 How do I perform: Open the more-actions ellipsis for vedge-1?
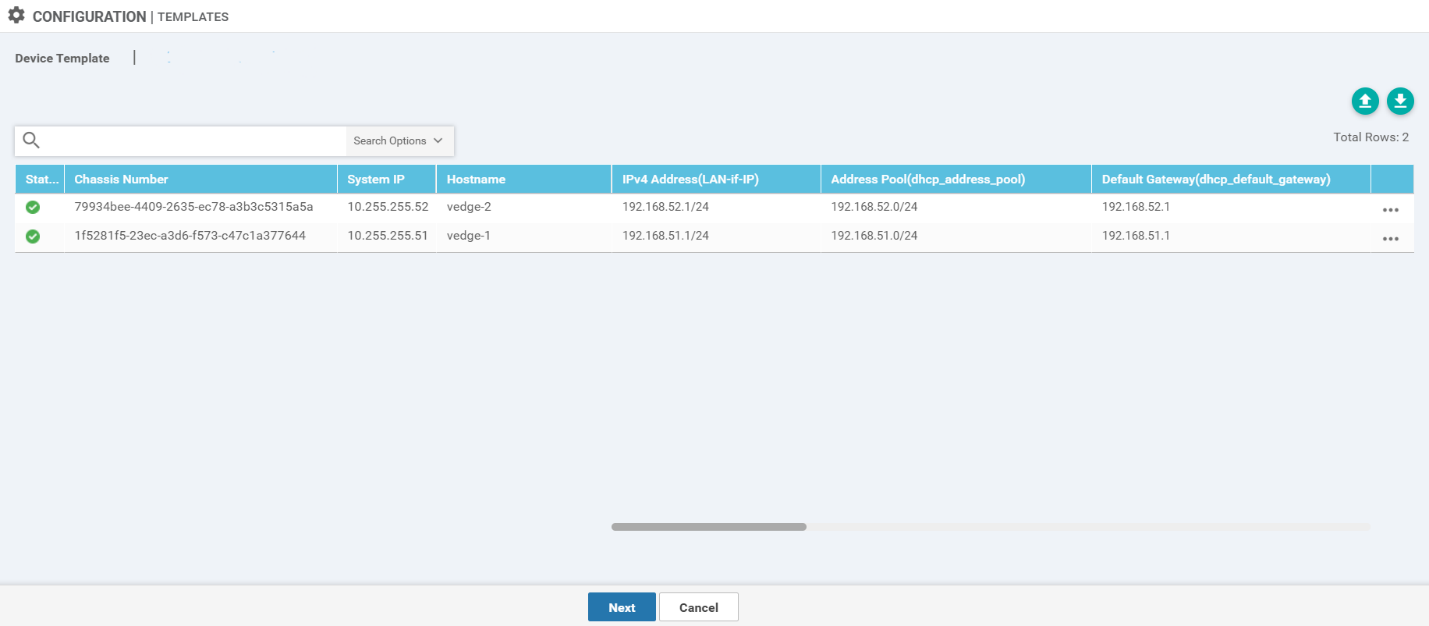click(1390, 239)
